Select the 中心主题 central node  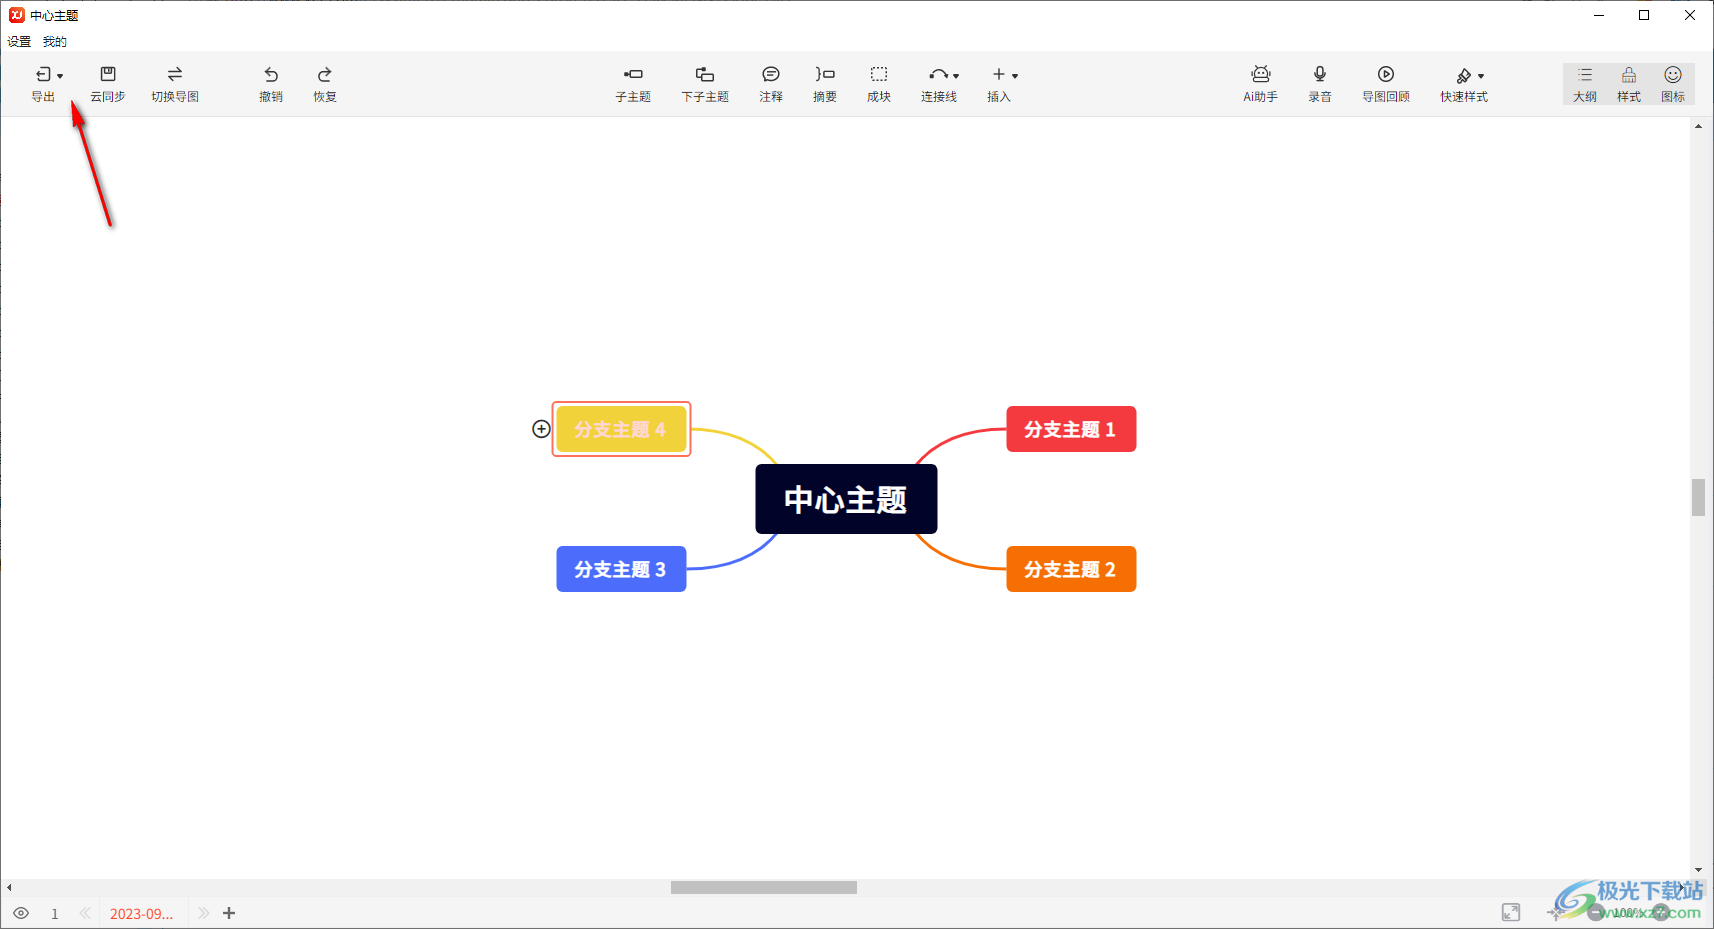pyautogui.click(x=846, y=499)
